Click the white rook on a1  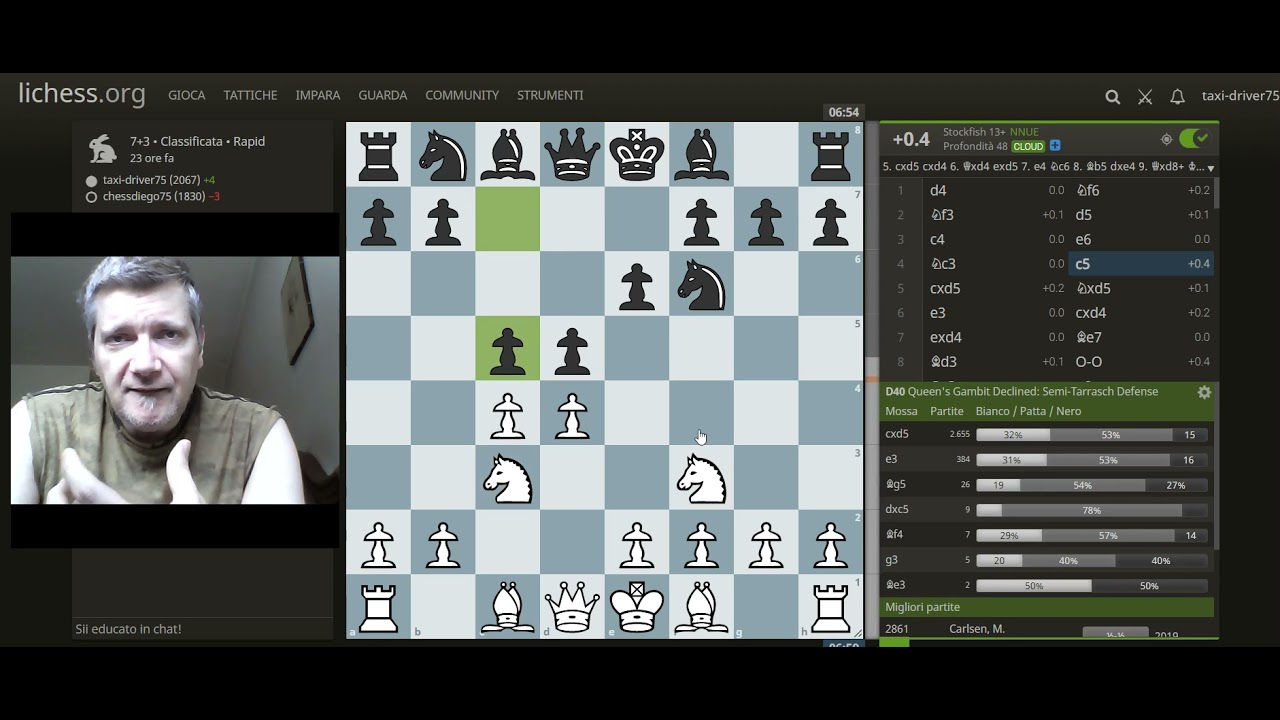(x=378, y=606)
